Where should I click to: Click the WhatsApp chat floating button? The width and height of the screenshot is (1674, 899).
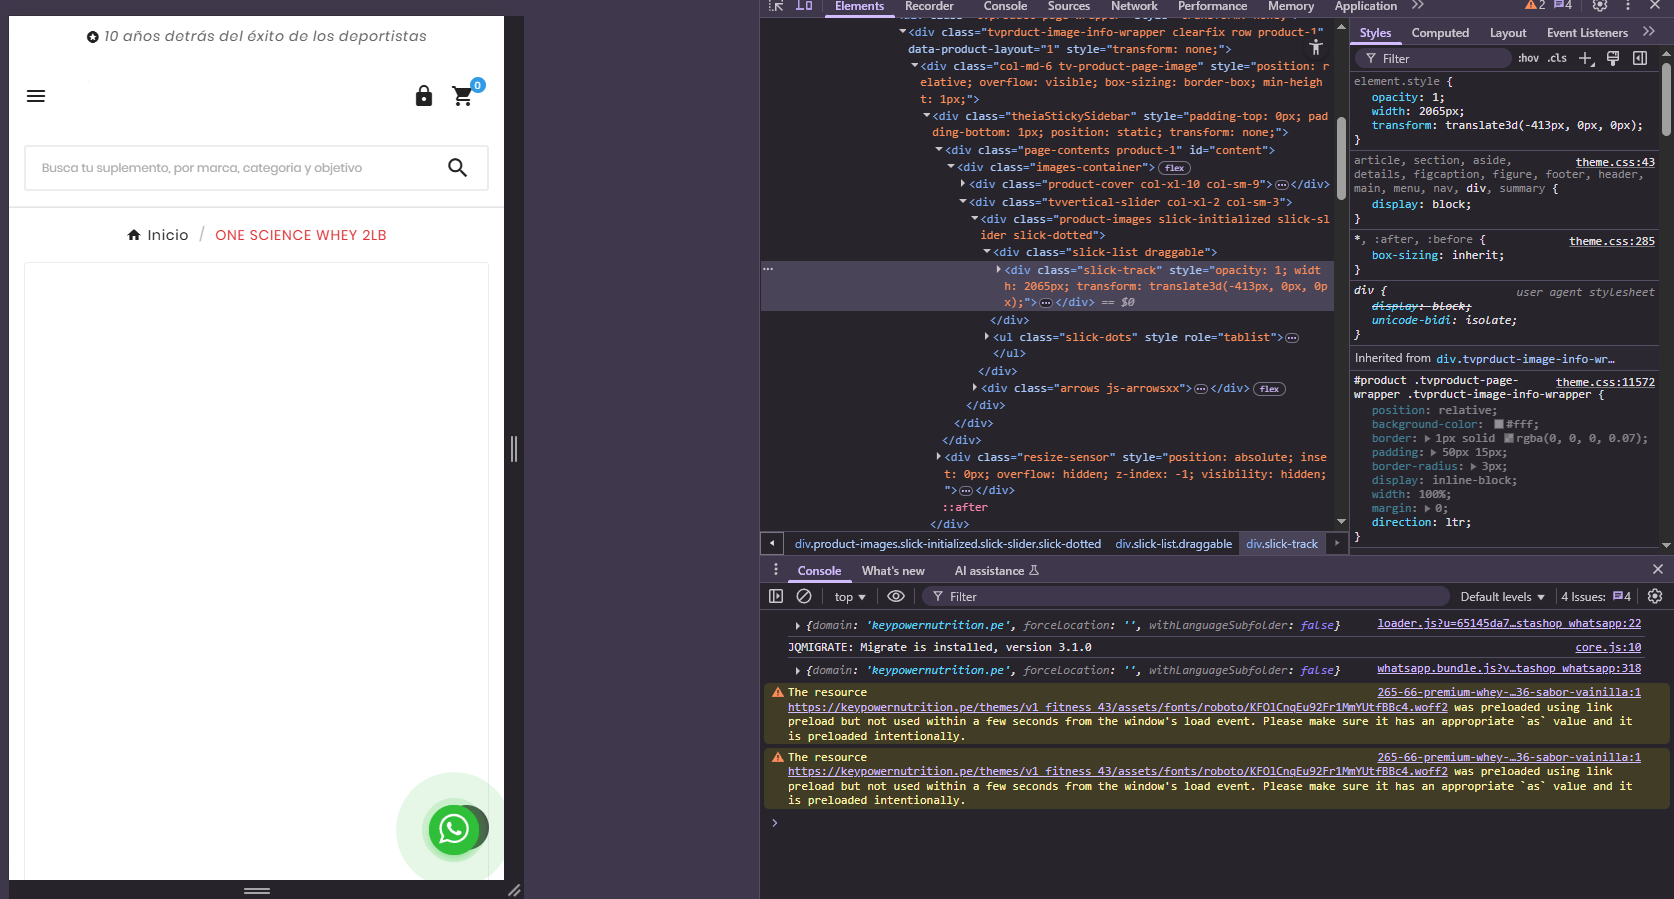pos(454,829)
